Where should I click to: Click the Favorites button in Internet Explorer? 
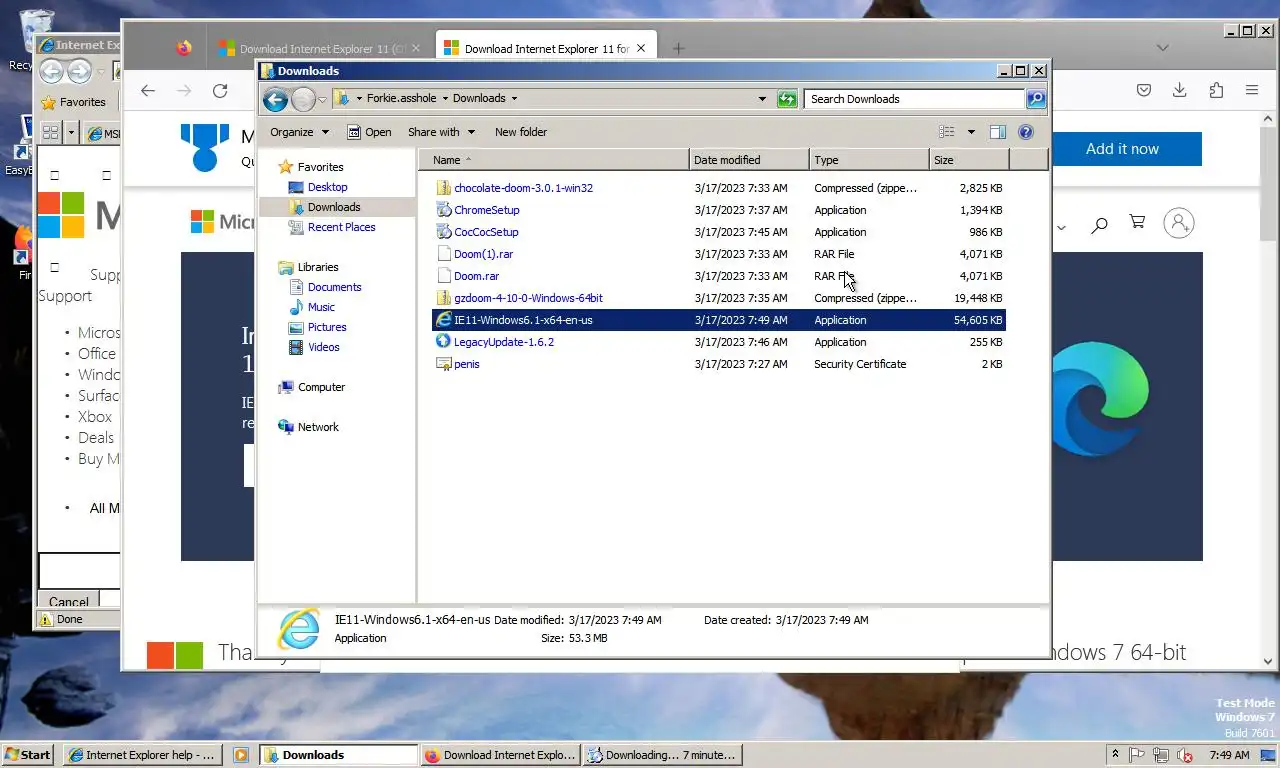pos(73,102)
